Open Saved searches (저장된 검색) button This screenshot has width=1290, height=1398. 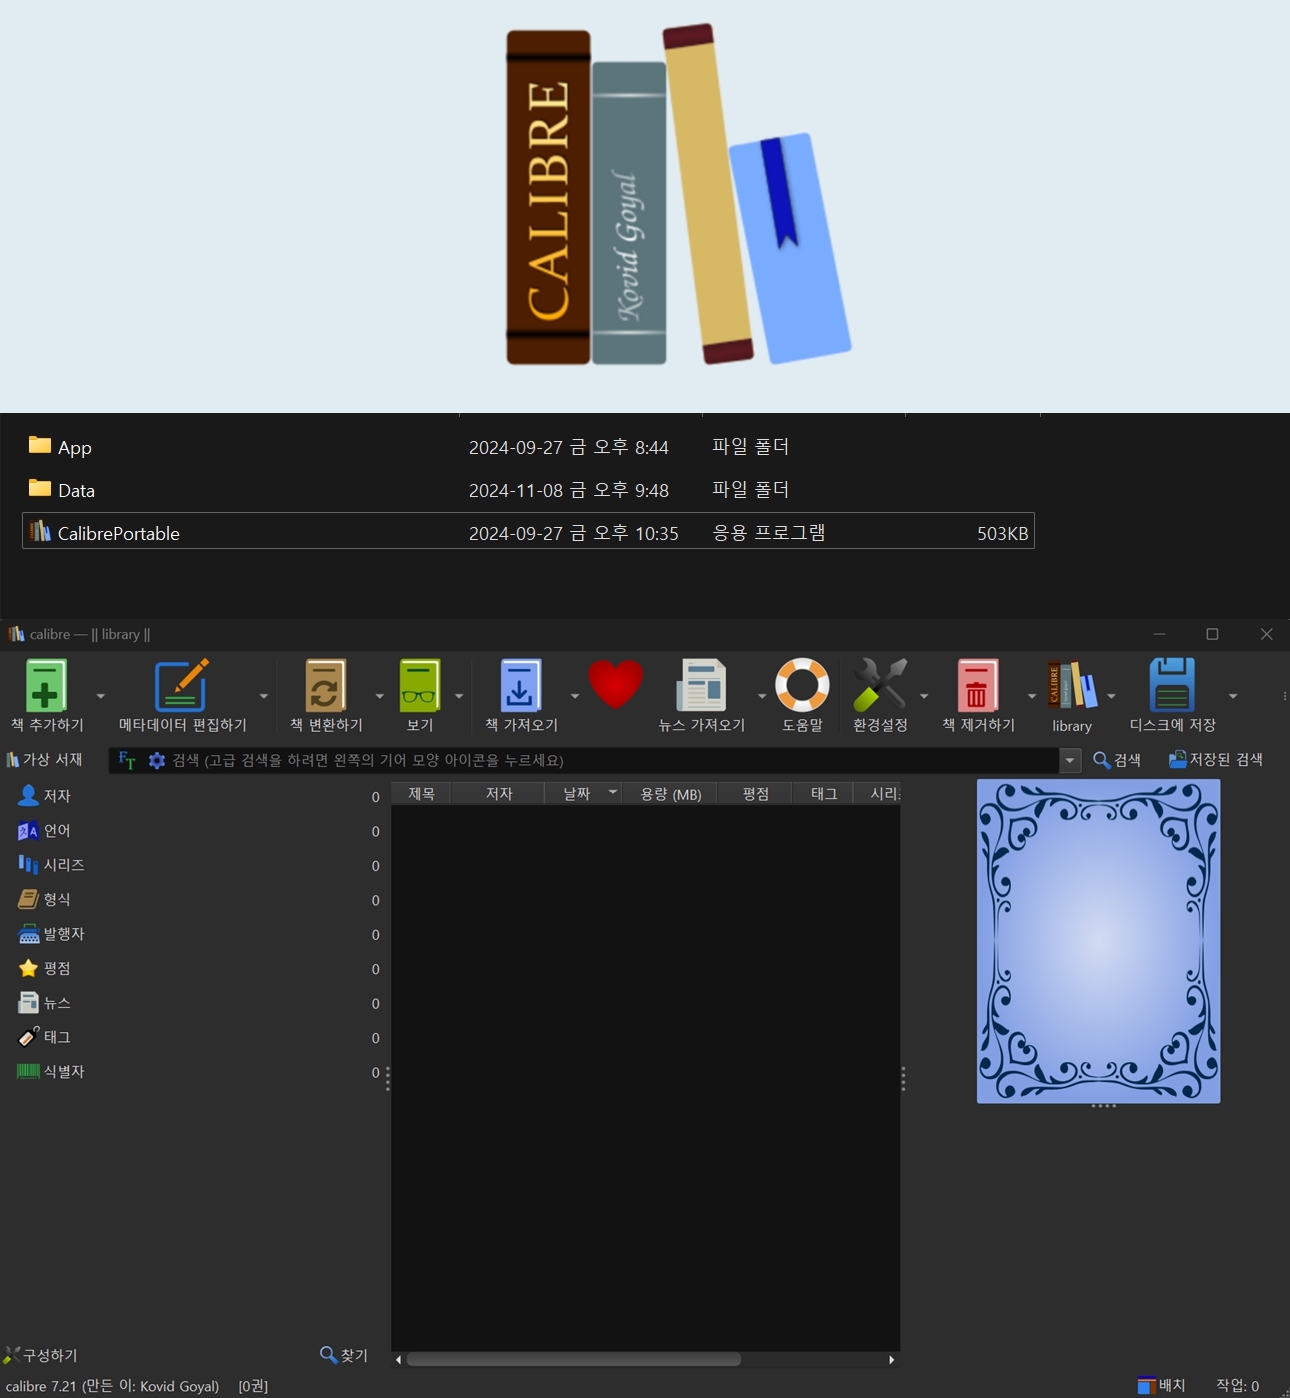click(x=1216, y=760)
